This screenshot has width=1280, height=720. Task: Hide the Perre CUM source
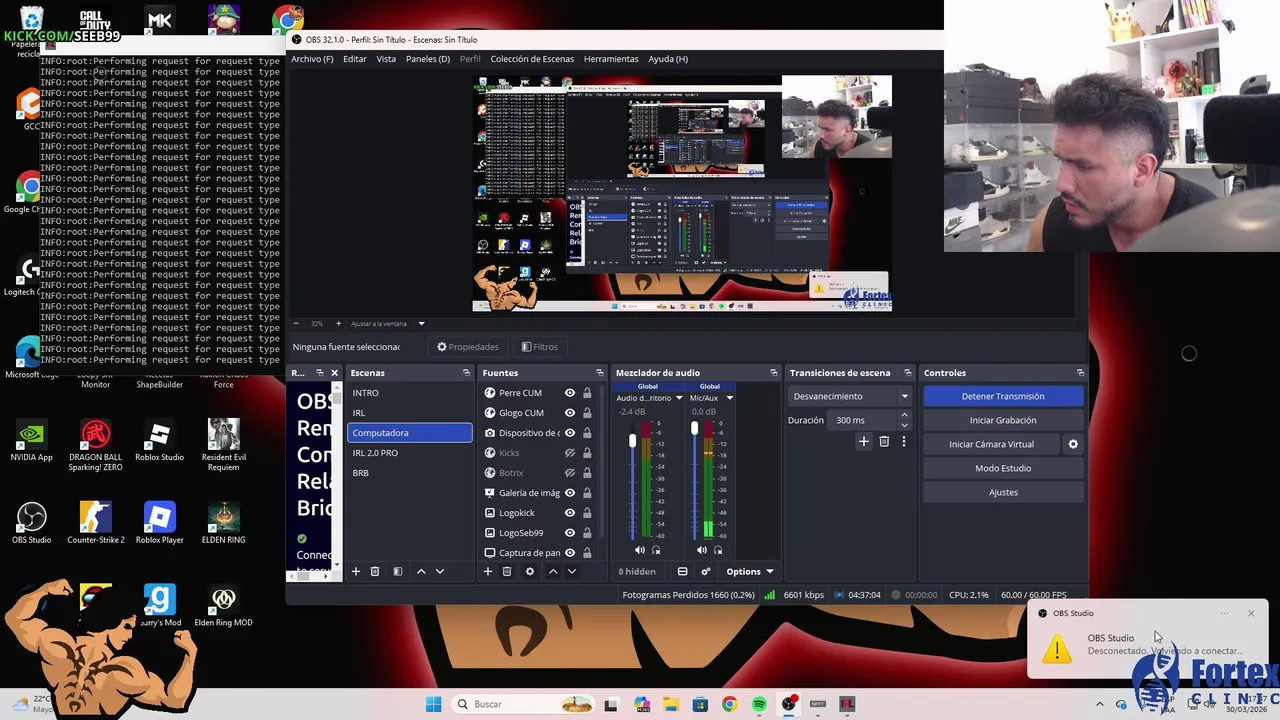tap(570, 393)
